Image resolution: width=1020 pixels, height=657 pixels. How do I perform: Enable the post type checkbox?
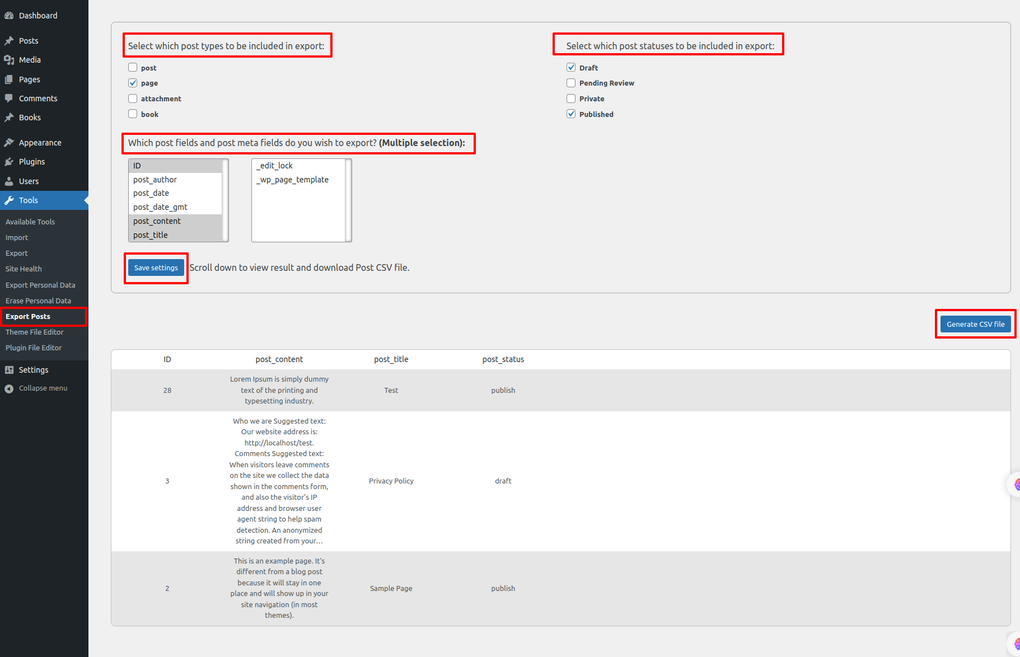point(133,67)
